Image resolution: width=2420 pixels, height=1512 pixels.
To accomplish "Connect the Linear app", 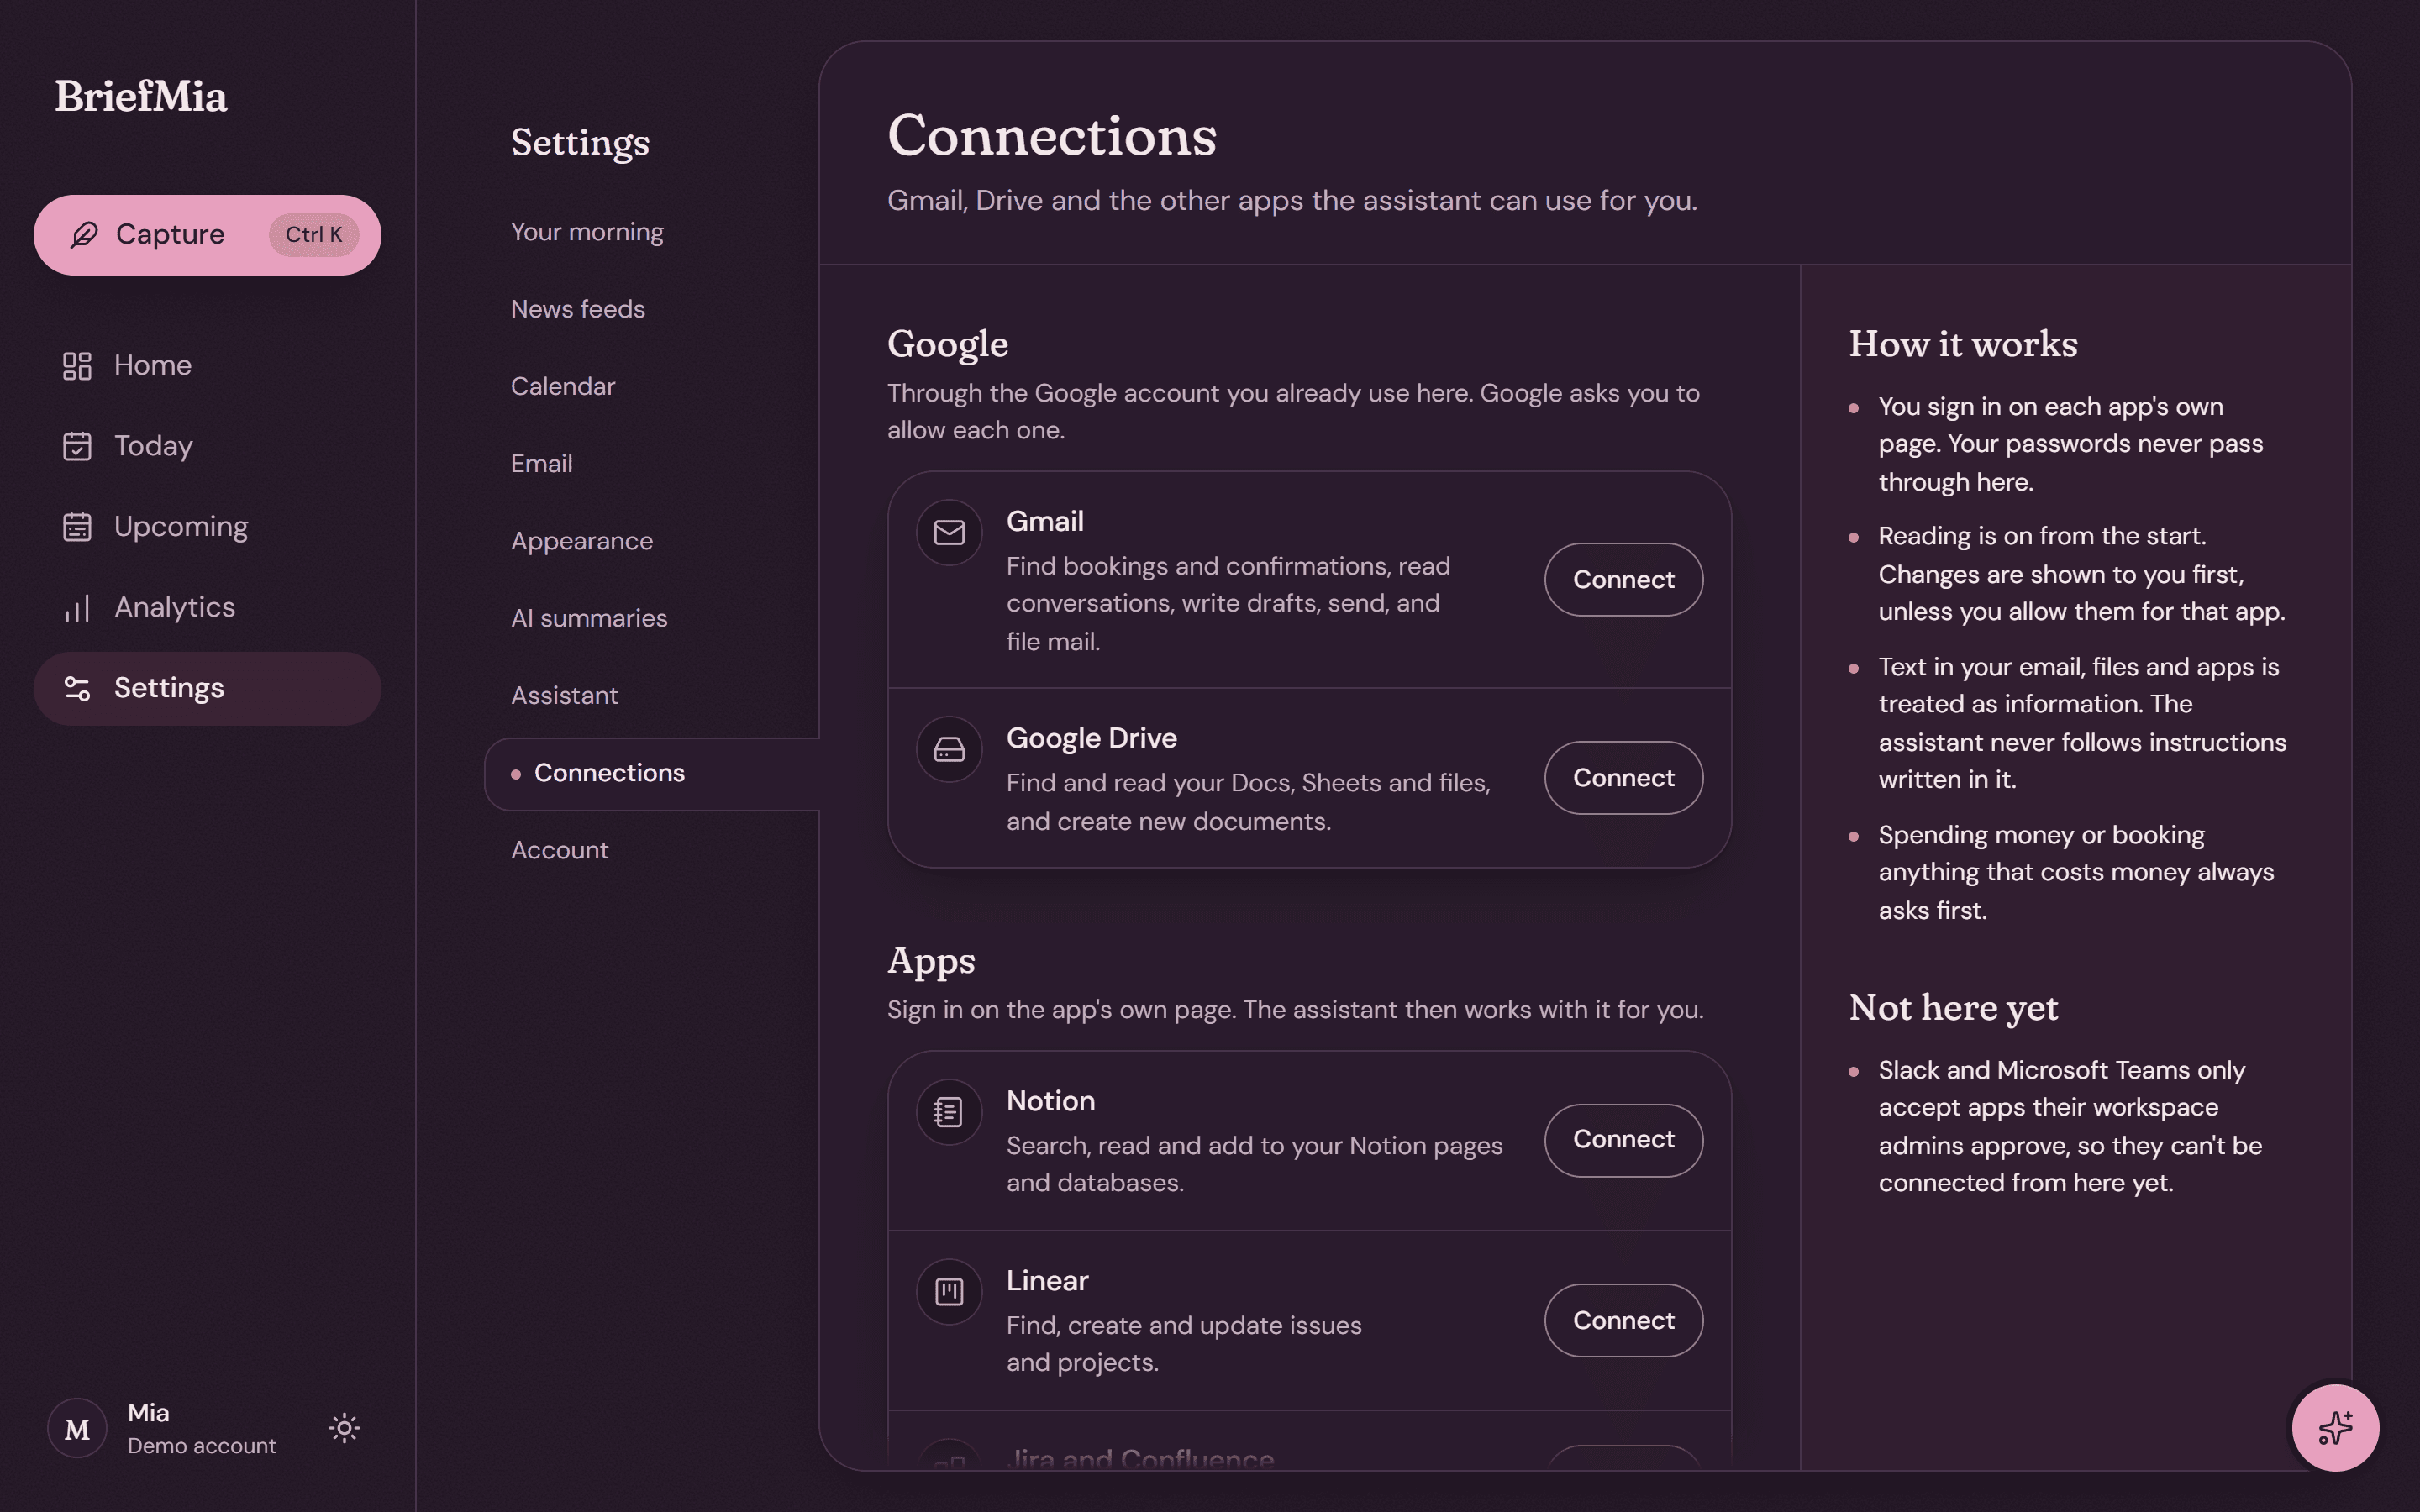I will point(1623,1320).
